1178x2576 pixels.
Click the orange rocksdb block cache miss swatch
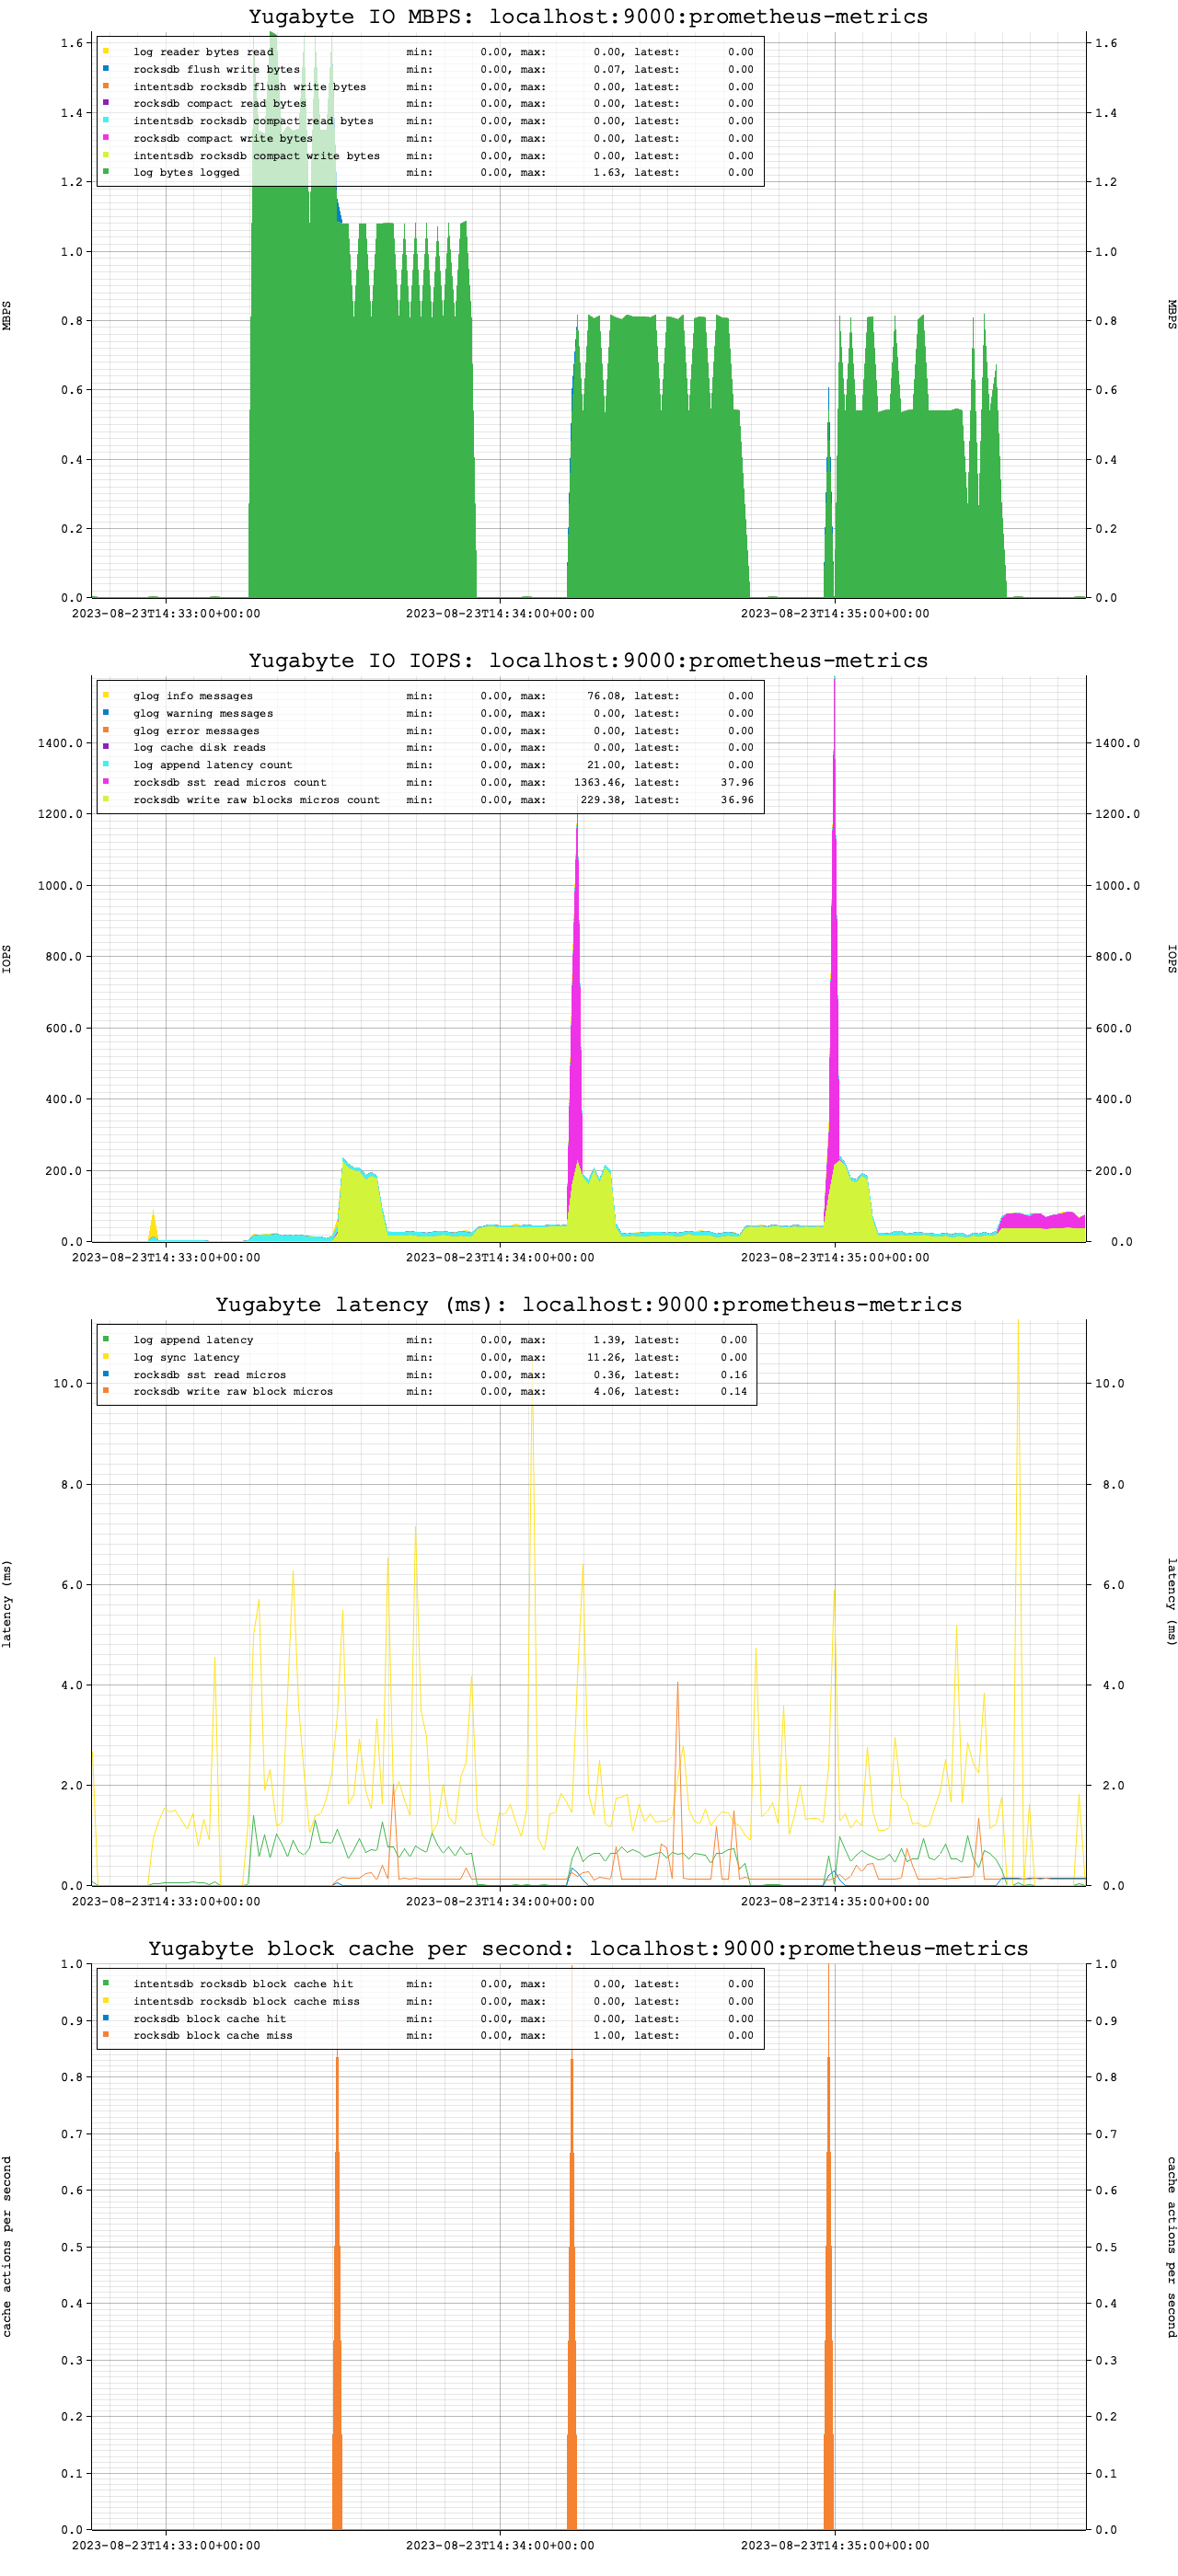(106, 2034)
